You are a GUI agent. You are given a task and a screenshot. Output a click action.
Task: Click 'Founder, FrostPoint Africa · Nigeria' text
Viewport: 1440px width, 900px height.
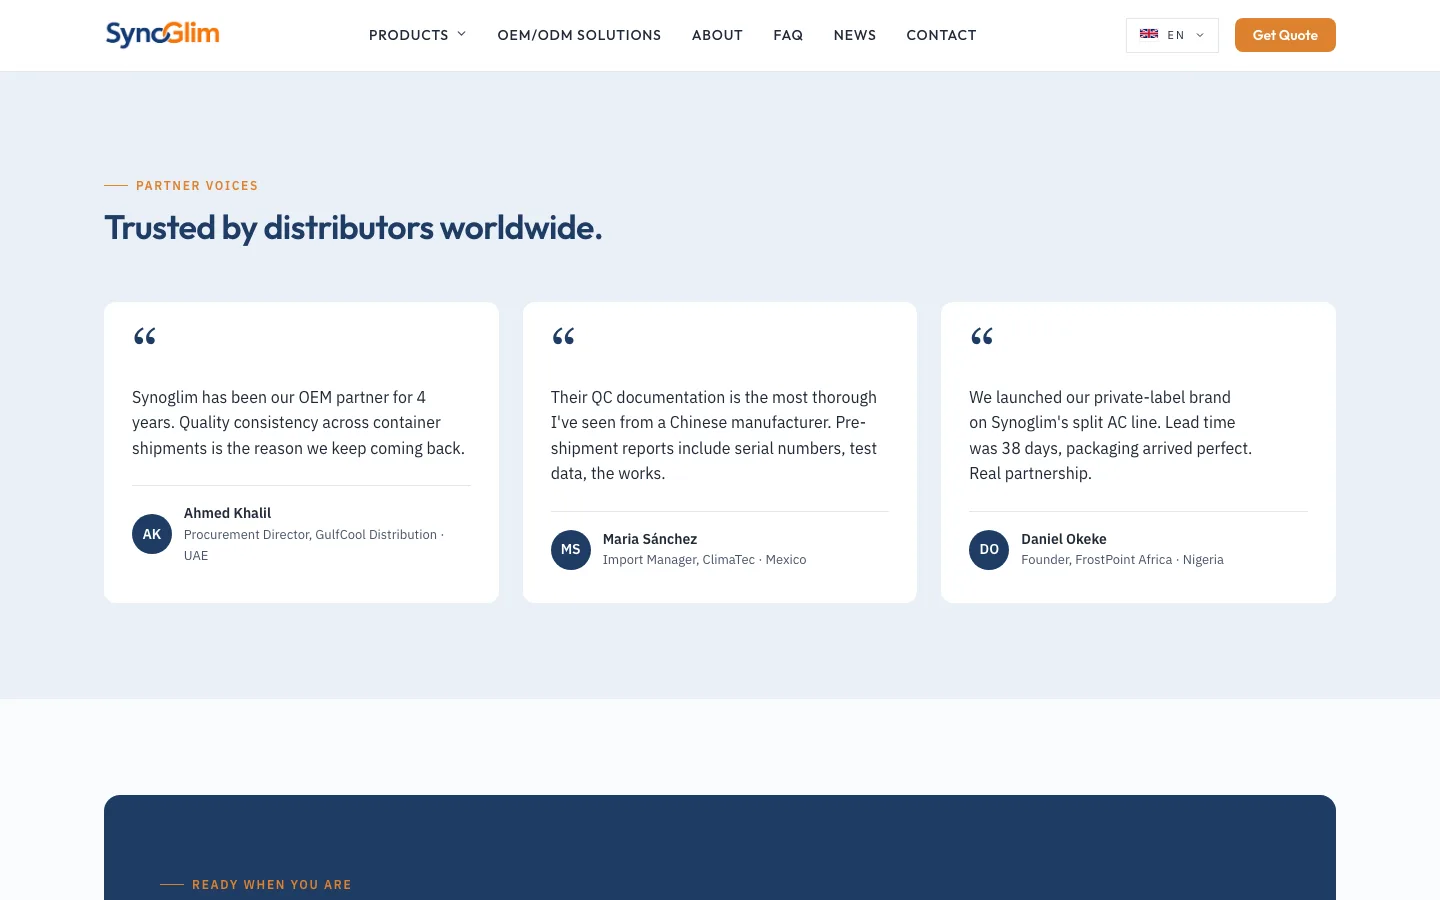click(x=1122, y=560)
